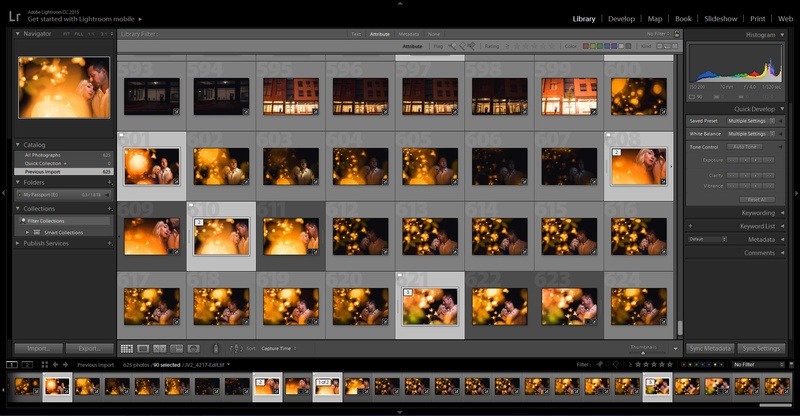Image resolution: width=800 pixels, height=416 pixels.
Task: Click the Sync Settings button
Action: click(761, 348)
